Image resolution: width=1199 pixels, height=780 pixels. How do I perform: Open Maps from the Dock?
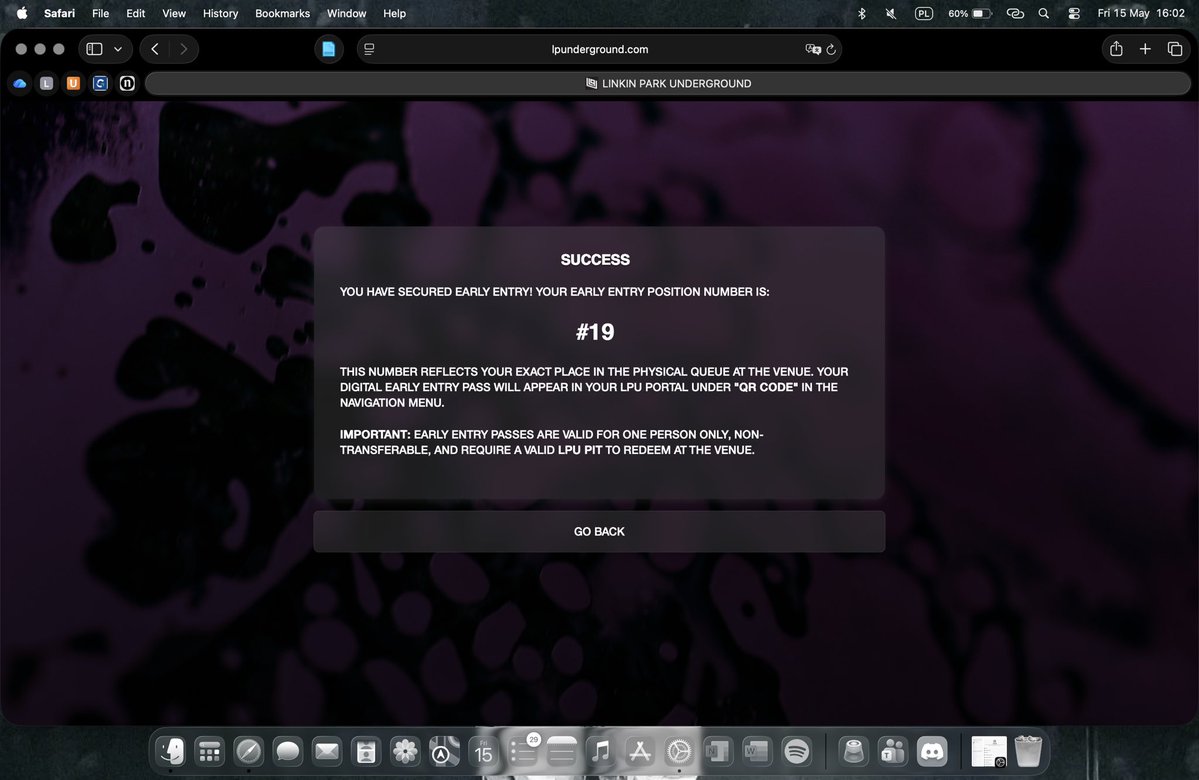coord(444,752)
